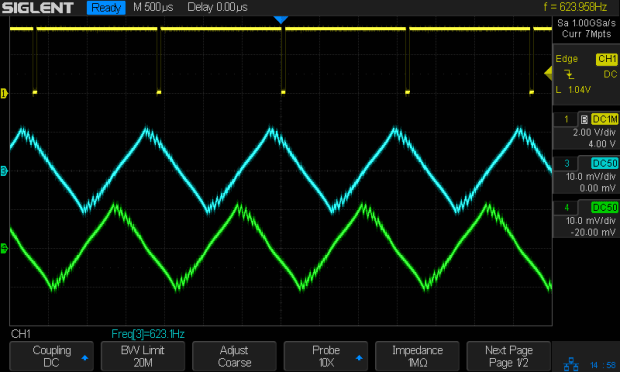Select the channel 3 number tab
Image resolution: width=620 pixels, height=372 pixels.
pos(566,163)
